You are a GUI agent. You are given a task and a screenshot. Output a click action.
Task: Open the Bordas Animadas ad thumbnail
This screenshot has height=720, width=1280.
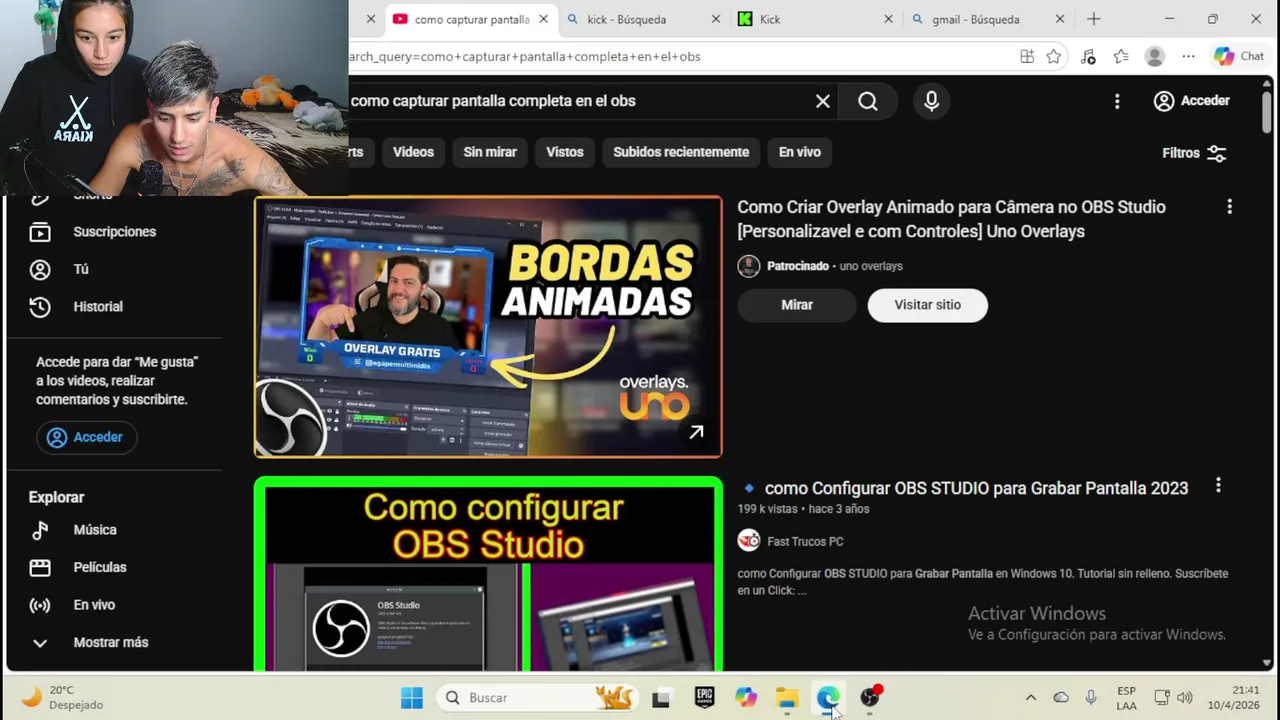[x=488, y=327]
